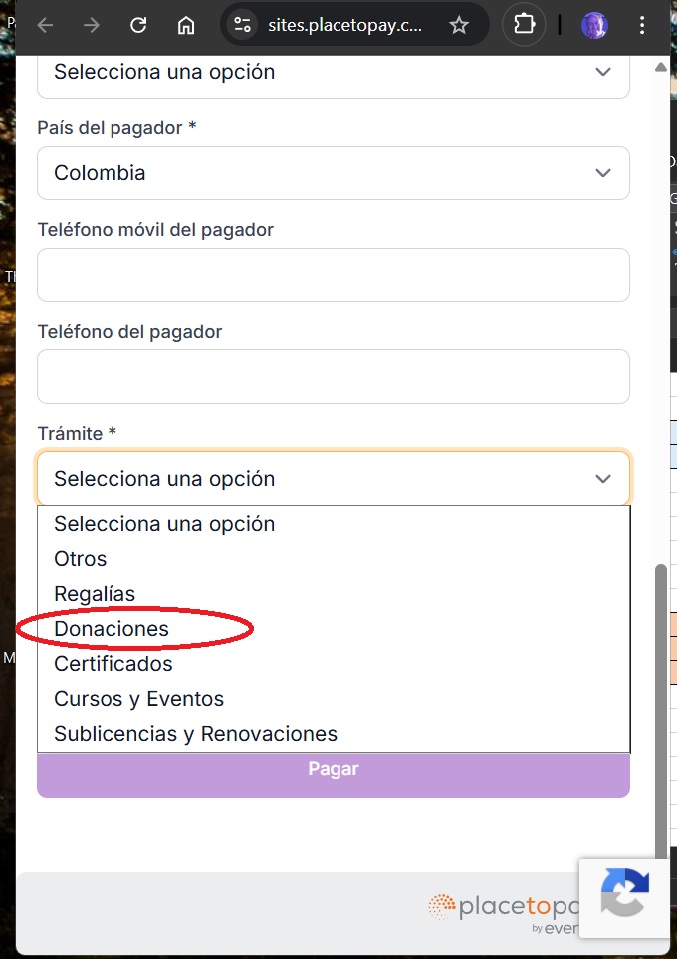The height and width of the screenshot is (959, 677).
Task: Open the extensions puzzle icon
Action: pyautogui.click(x=524, y=25)
